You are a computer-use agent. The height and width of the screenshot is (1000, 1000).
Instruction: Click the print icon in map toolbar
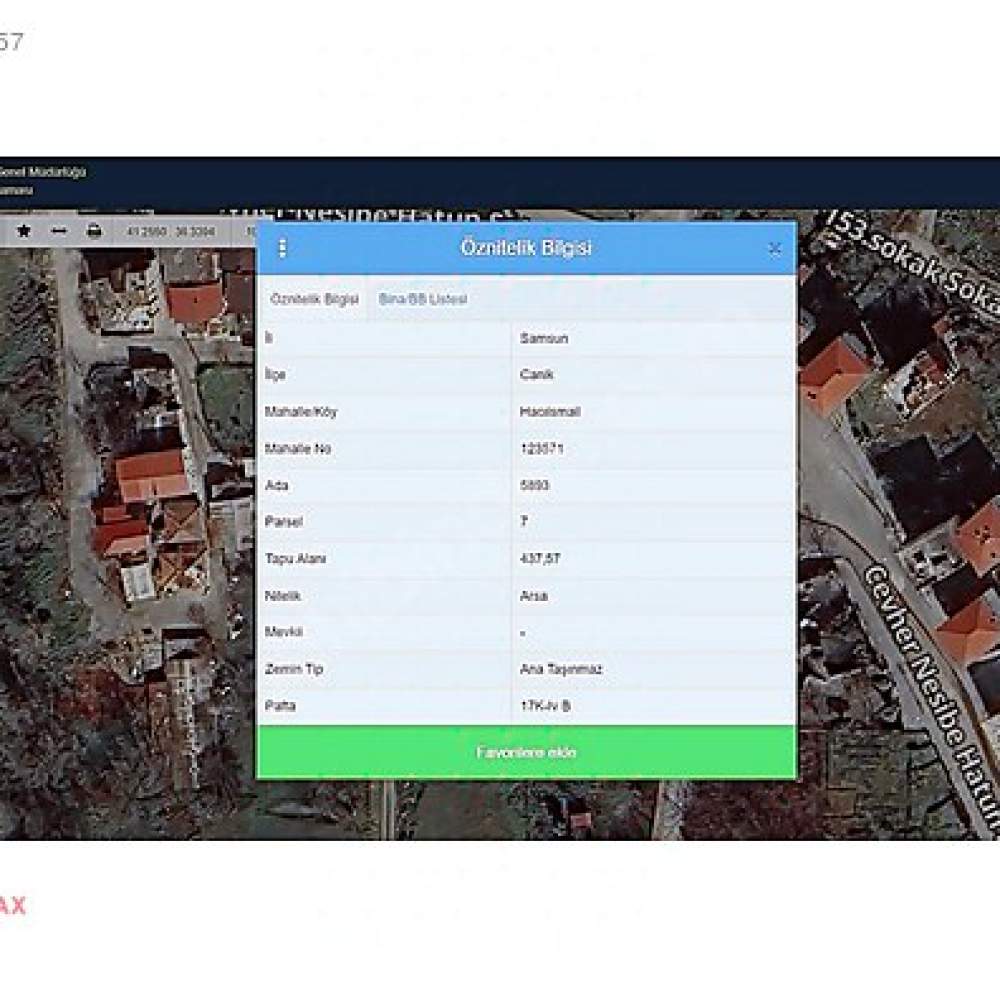click(94, 230)
